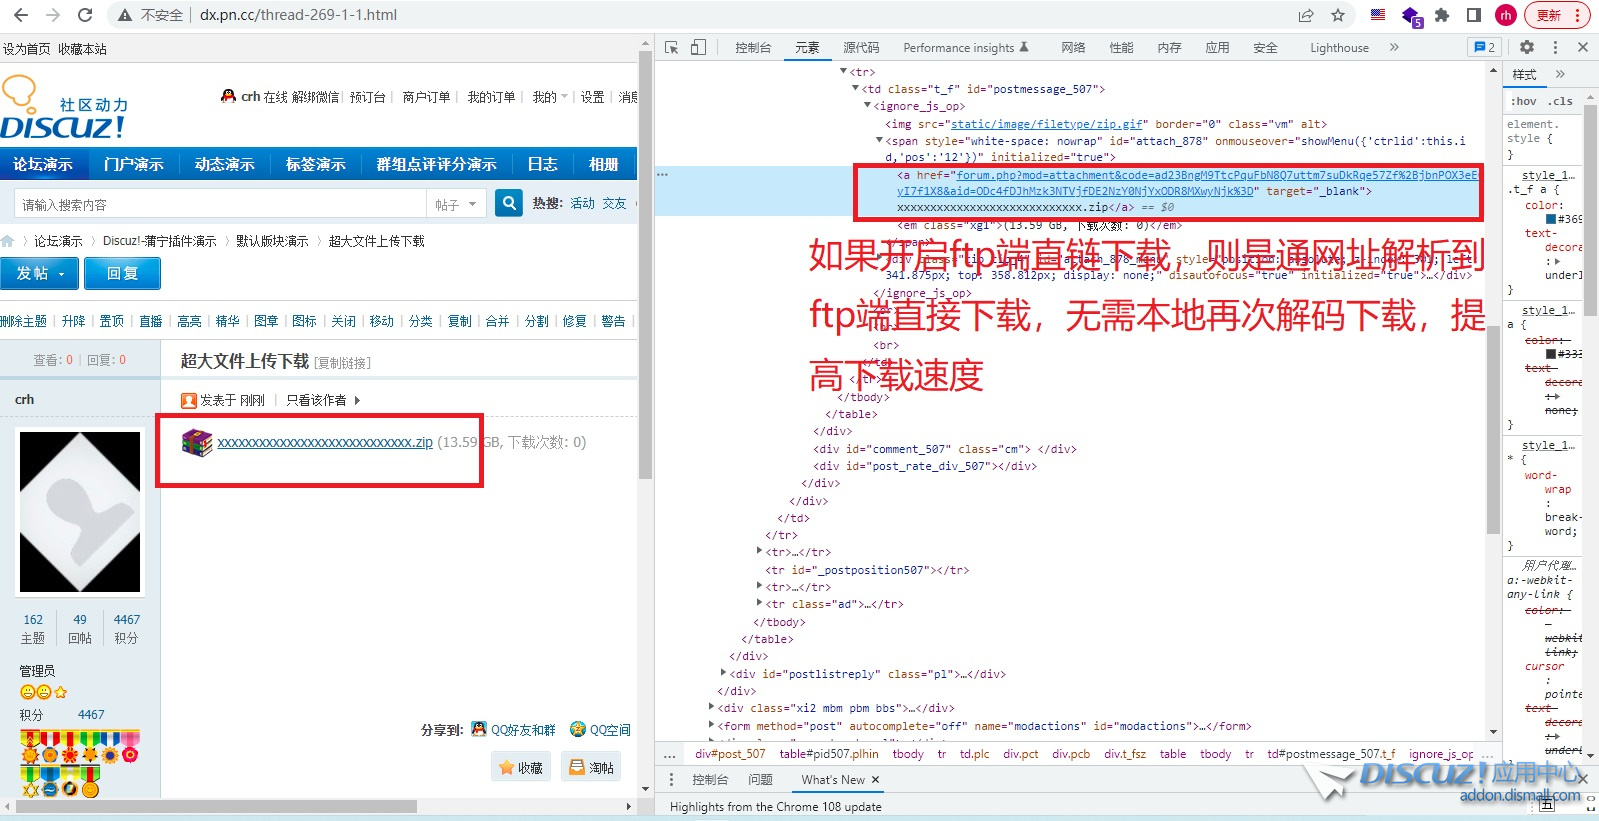Toggle the device toolbar emulation icon
1599x821 pixels.
[698, 47]
